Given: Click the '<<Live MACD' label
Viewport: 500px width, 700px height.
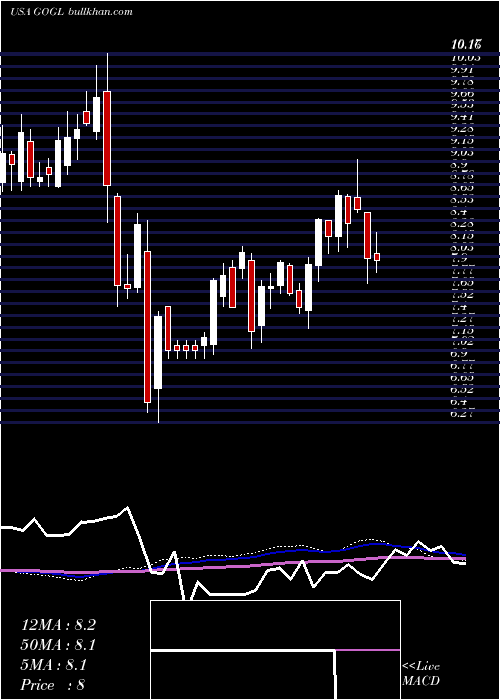Looking at the screenshot, I should 421,674.
